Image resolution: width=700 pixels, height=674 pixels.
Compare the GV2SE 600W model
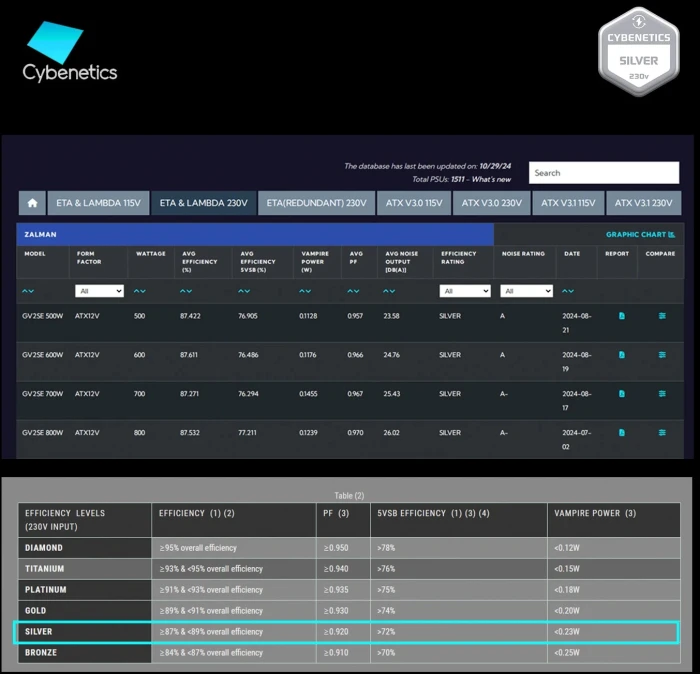tap(662, 355)
